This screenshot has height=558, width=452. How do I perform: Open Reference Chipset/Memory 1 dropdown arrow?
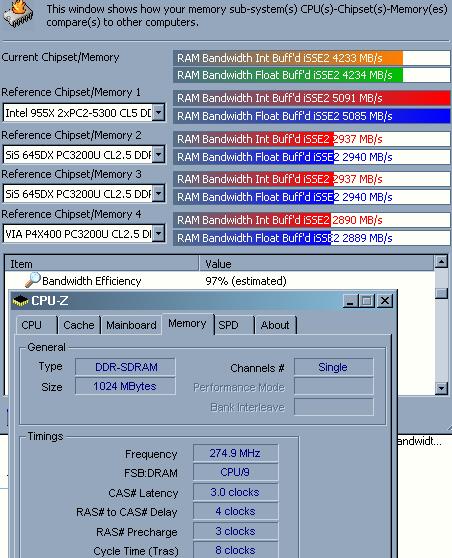(158, 112)
